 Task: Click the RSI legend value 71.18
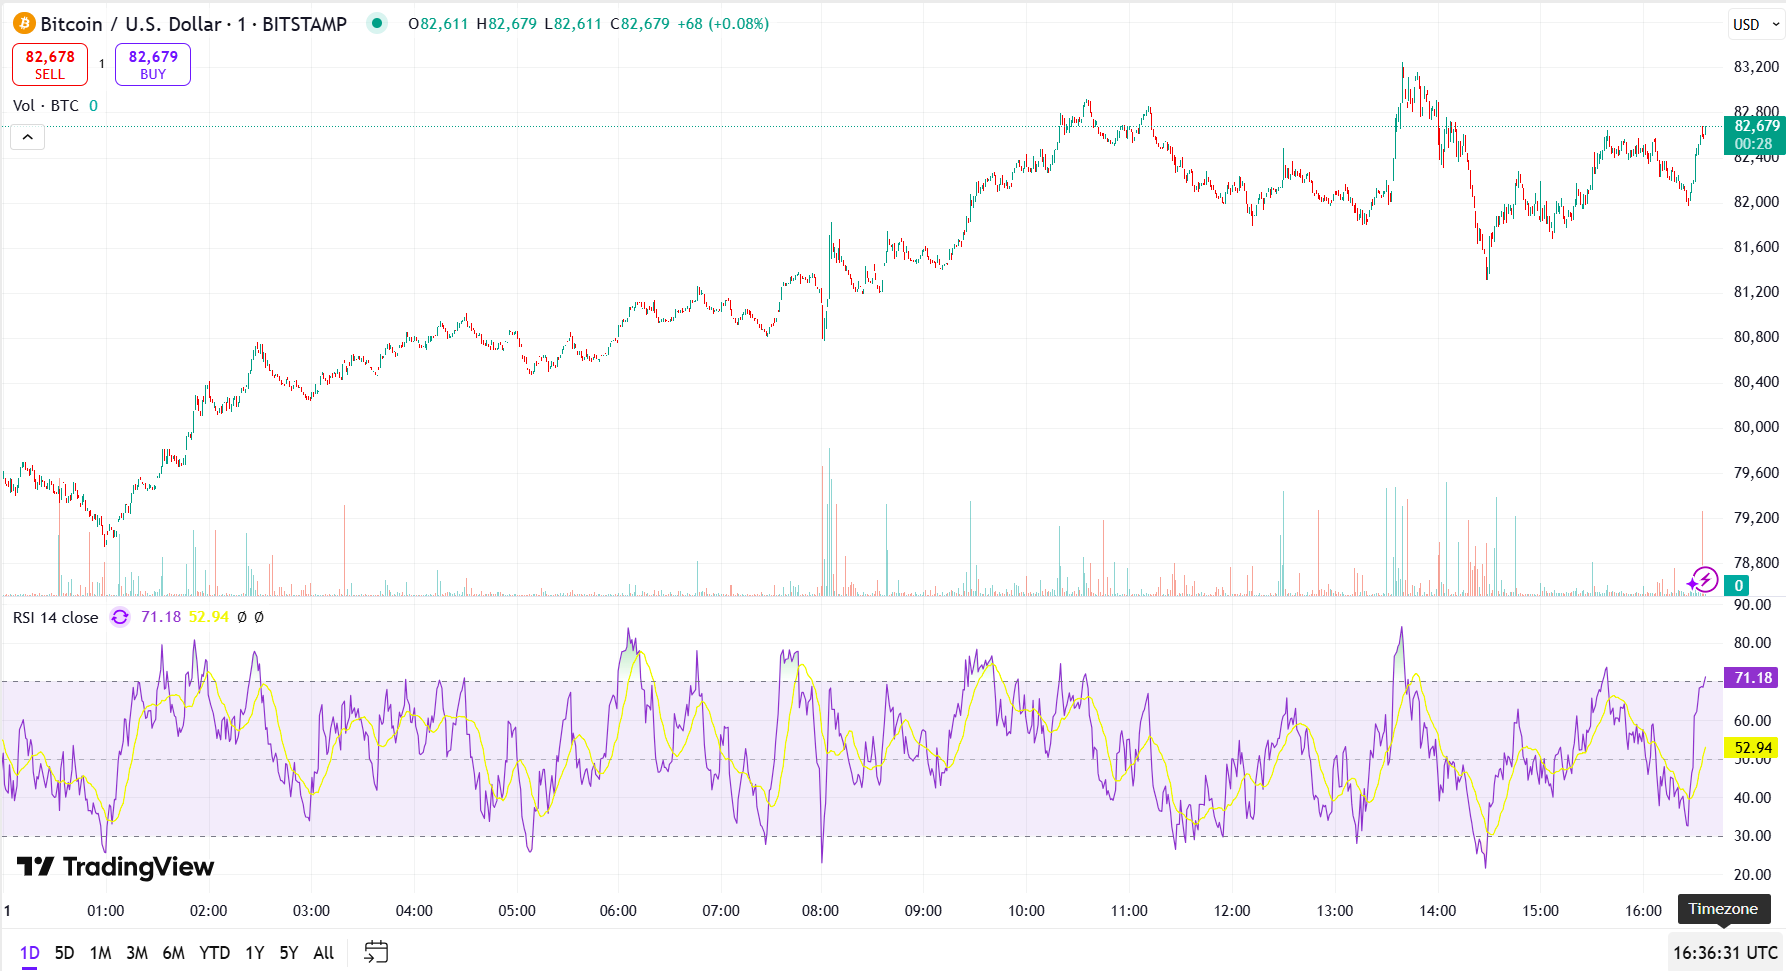click(x=161, y=617)
